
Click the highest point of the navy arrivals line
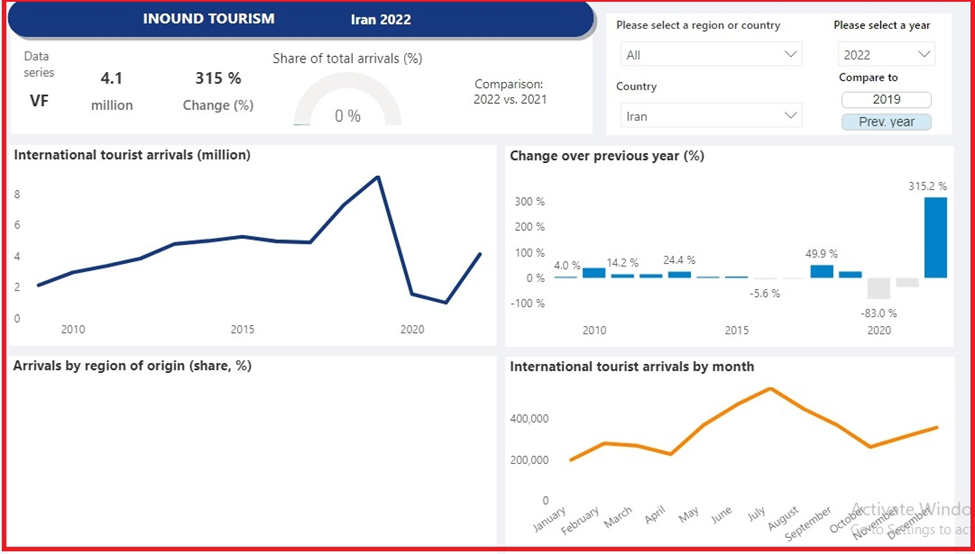[x=377, y=177]
